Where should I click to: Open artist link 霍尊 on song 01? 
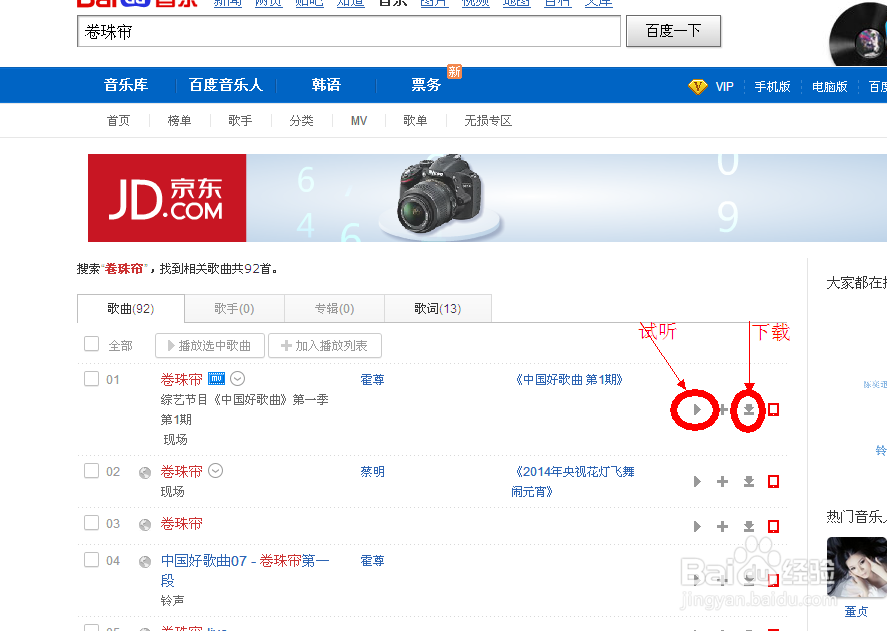(x=372, y=380)
